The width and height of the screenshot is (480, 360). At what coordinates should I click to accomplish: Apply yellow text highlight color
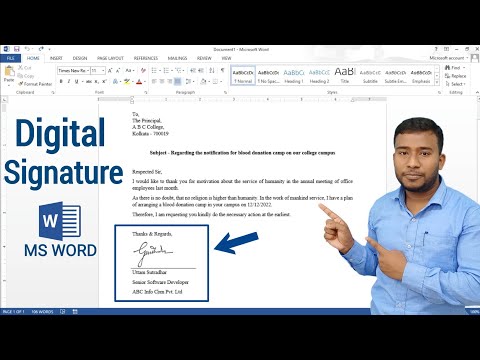pyautogui.click(x=127, y=82)
